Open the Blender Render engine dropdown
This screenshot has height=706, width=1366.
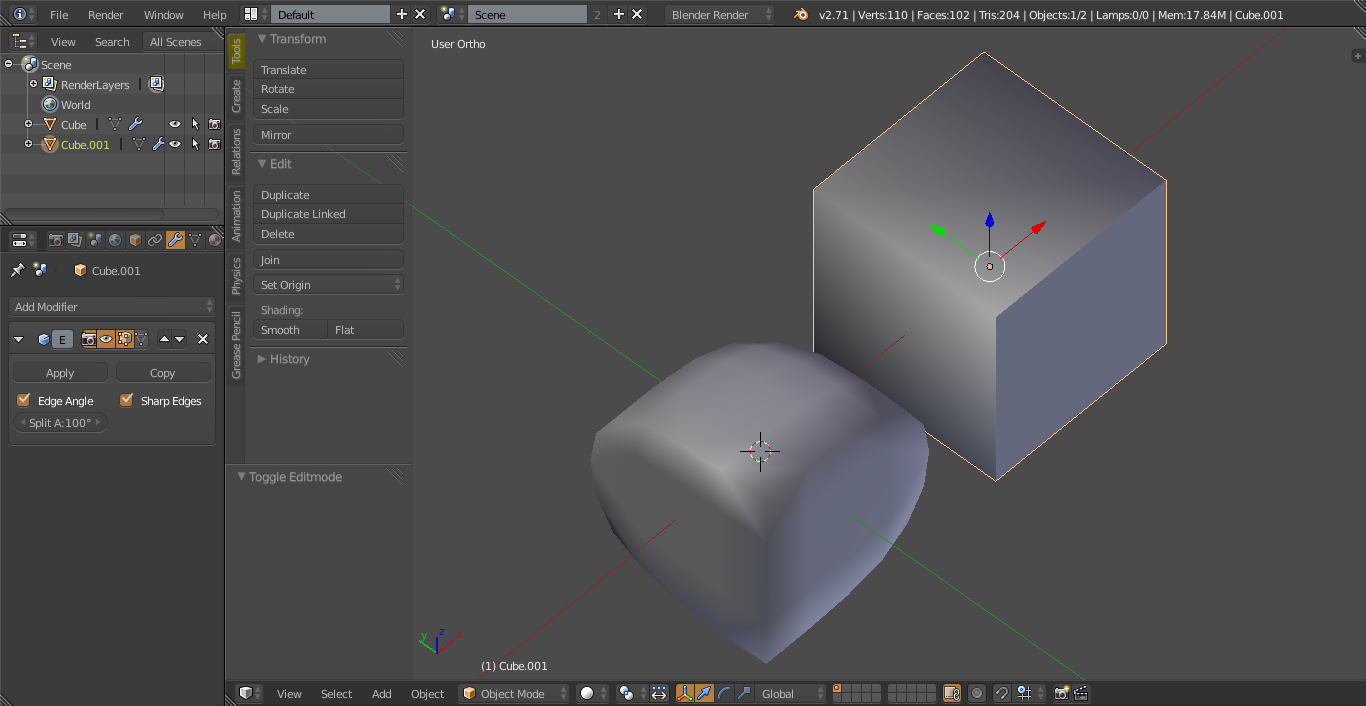tap(719, 15)
